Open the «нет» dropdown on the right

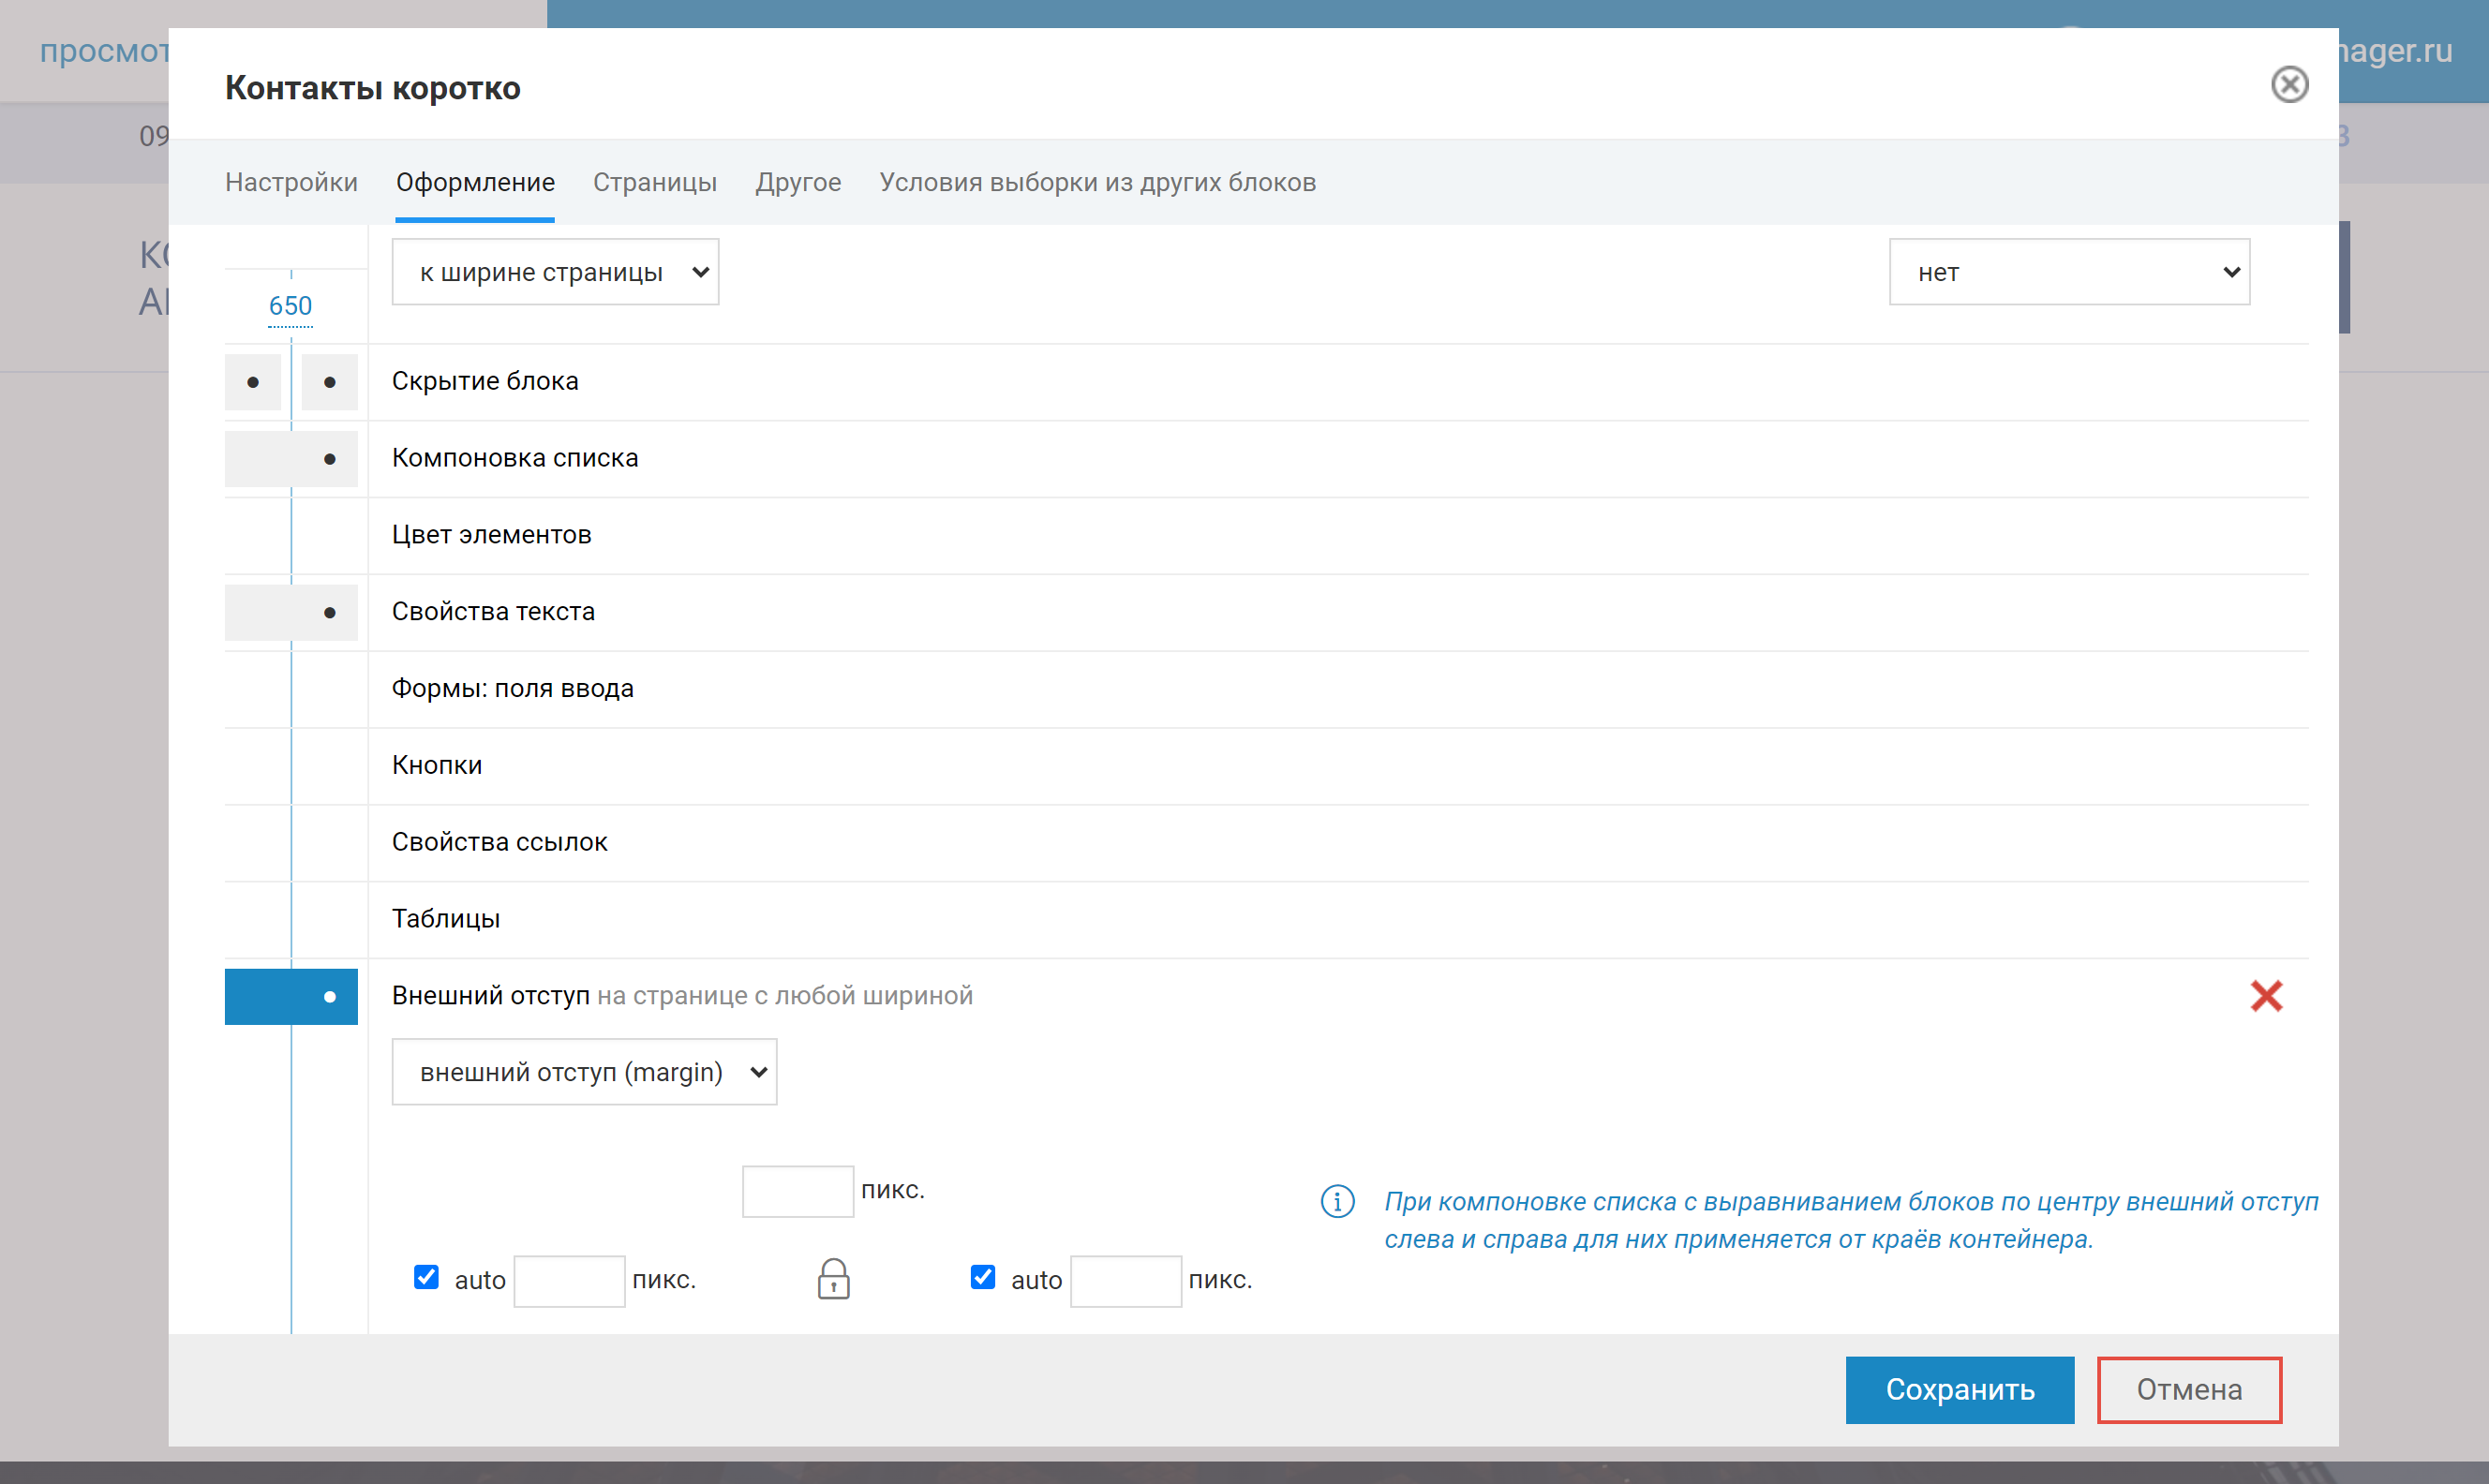(x=2069, y=271)
